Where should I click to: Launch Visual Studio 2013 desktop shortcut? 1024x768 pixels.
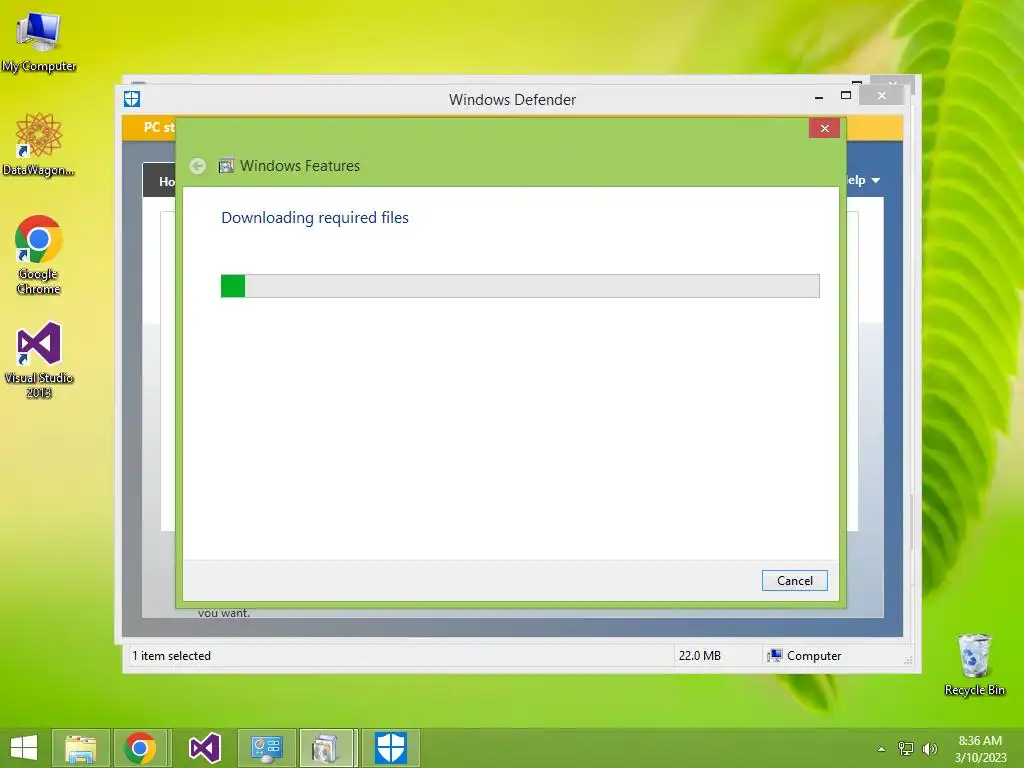39,360
